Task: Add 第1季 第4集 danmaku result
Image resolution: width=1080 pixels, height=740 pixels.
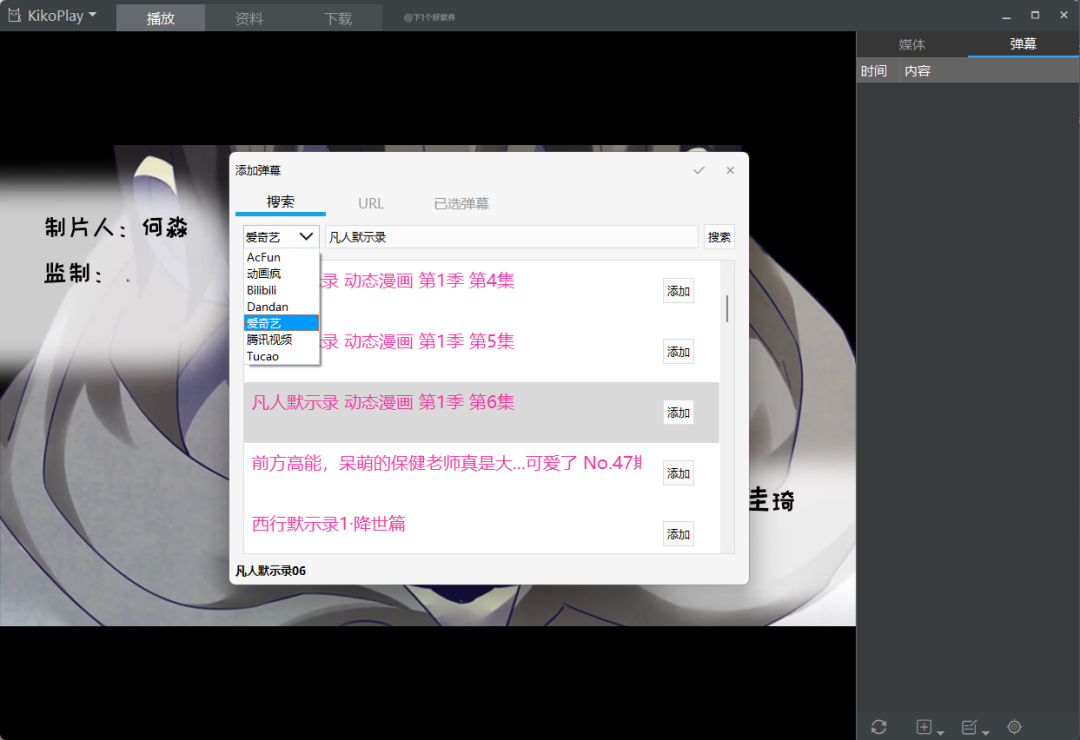Action: (x=678, y=291)
